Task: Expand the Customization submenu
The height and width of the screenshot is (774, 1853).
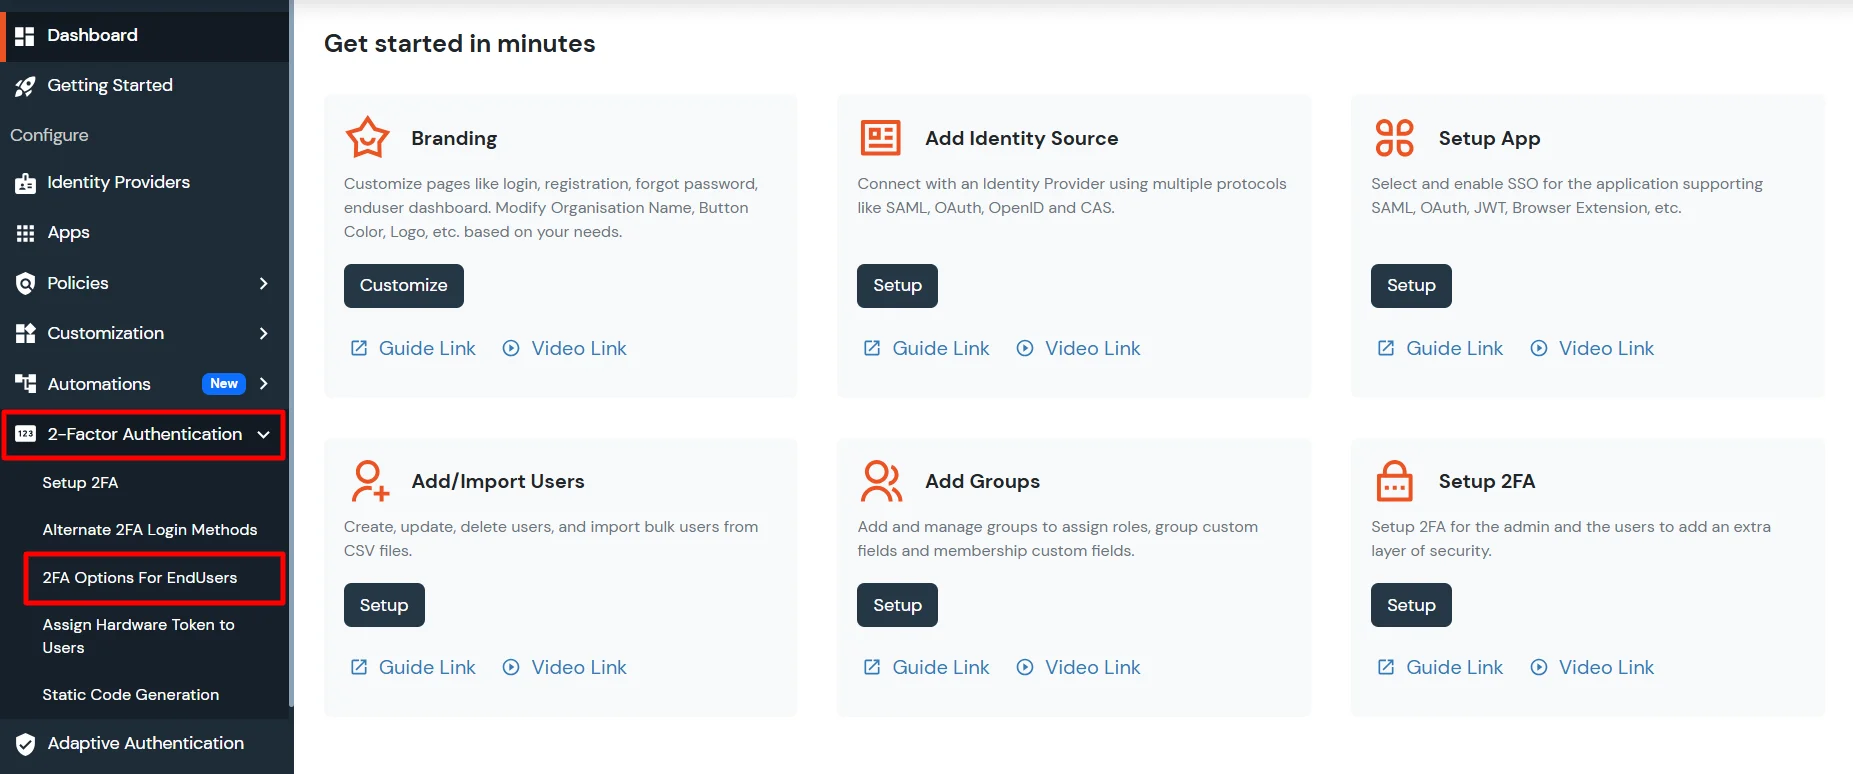Action: pos(264,333)
